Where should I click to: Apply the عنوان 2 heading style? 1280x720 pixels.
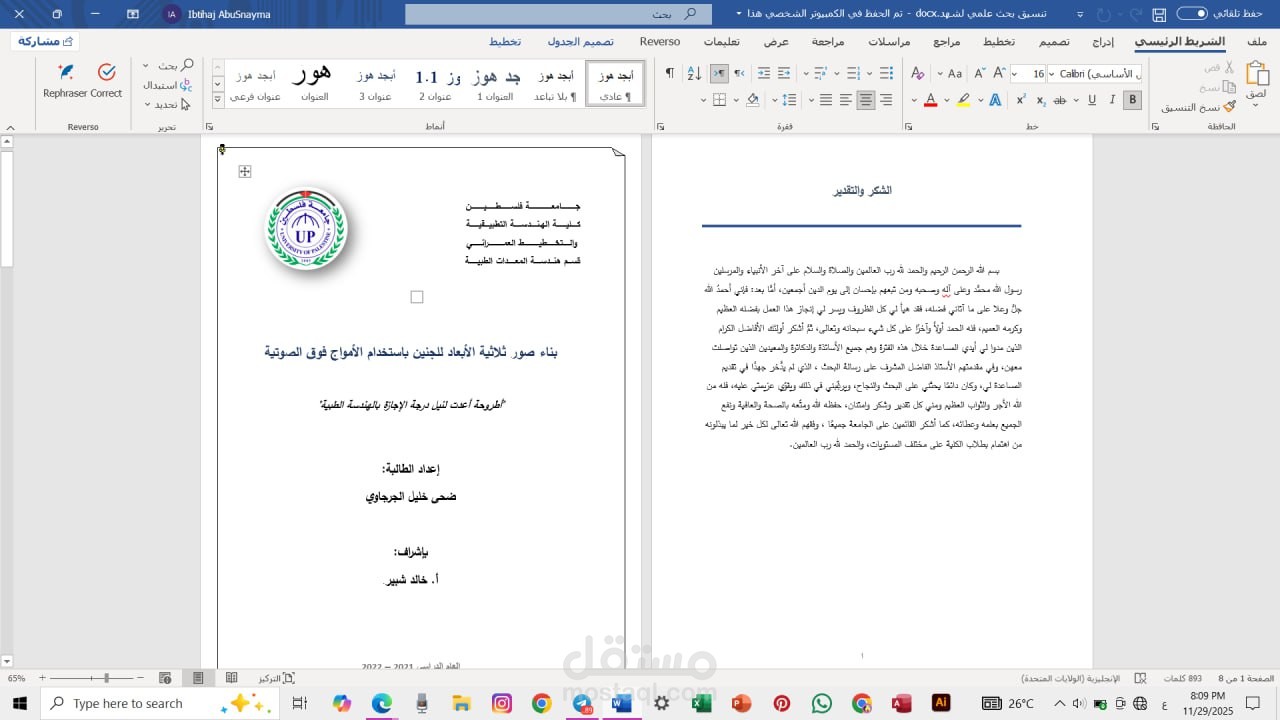point(435,84)
